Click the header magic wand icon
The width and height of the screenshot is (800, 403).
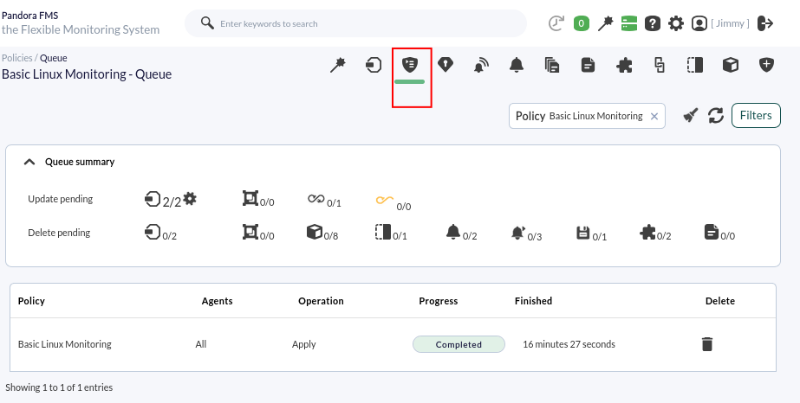pyautogui.click(x=605, y=23)
